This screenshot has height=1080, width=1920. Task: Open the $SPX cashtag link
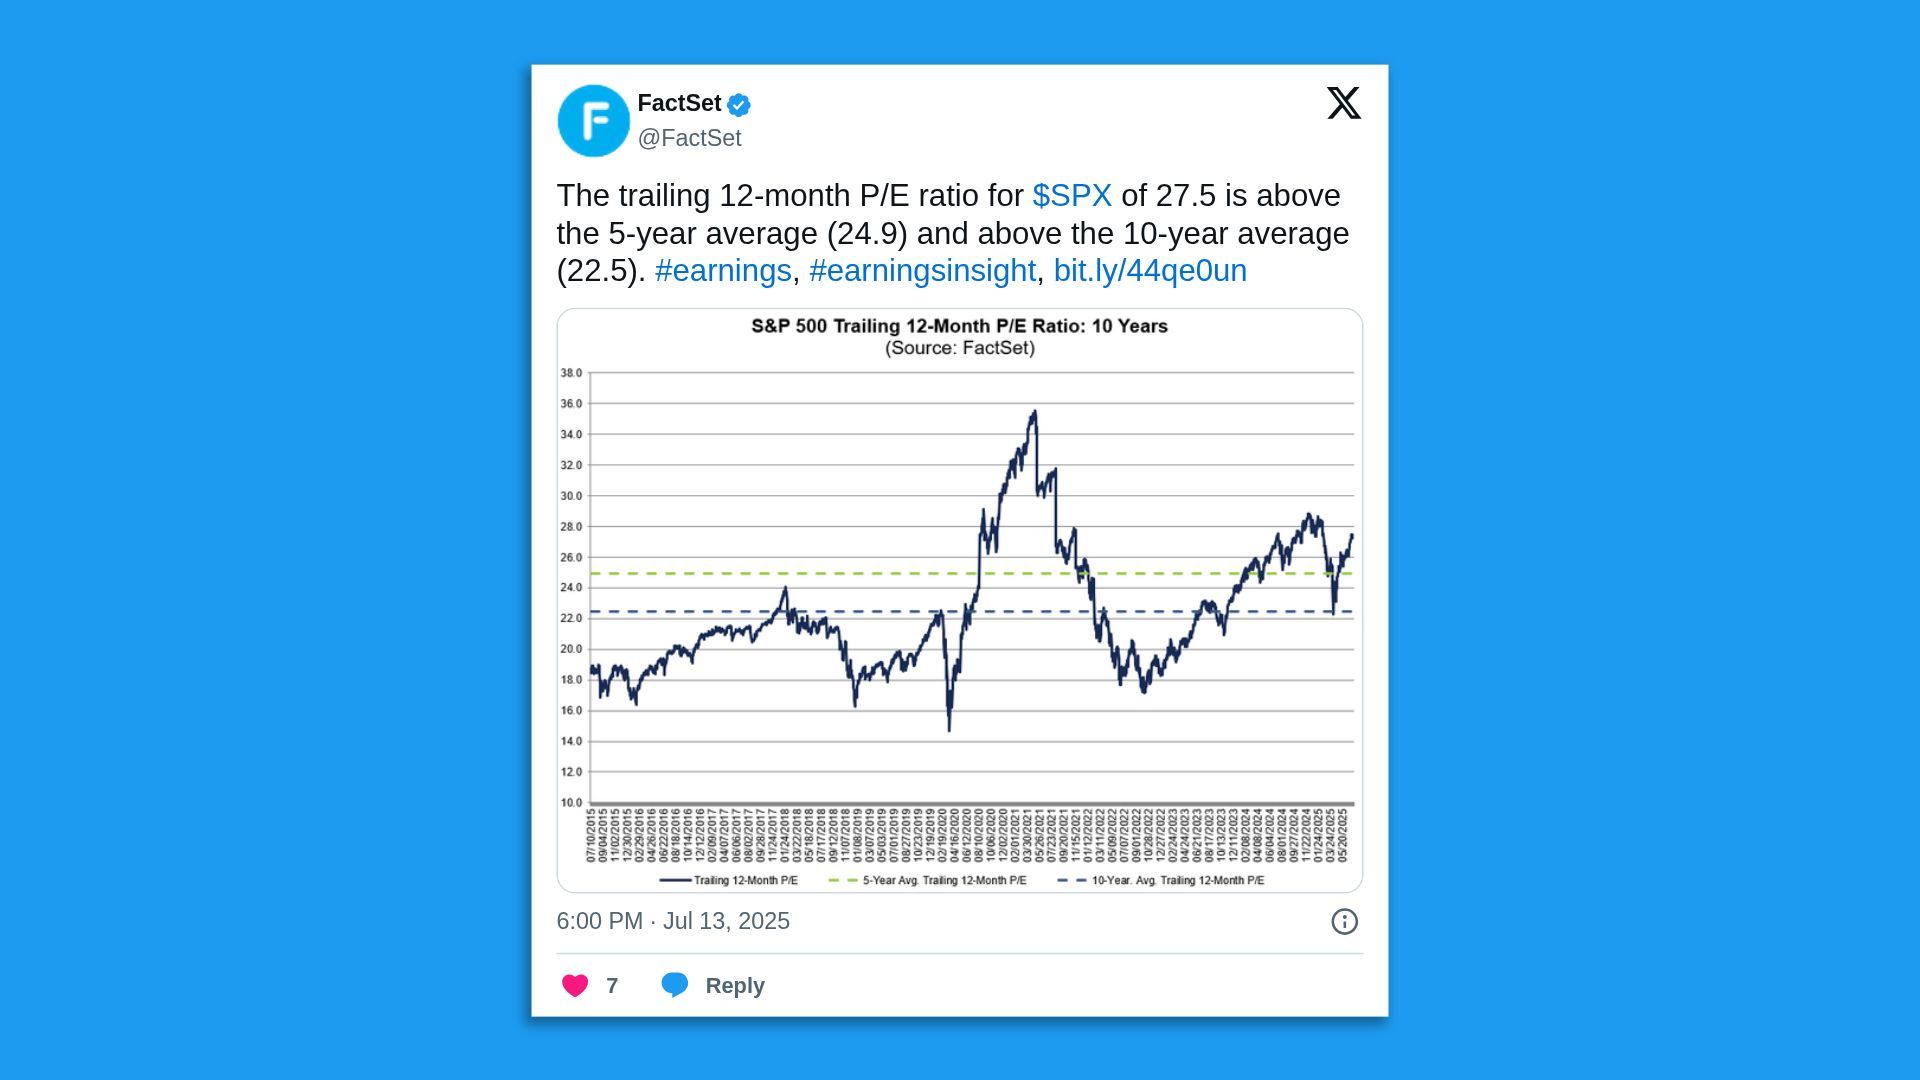point(1071,196)
